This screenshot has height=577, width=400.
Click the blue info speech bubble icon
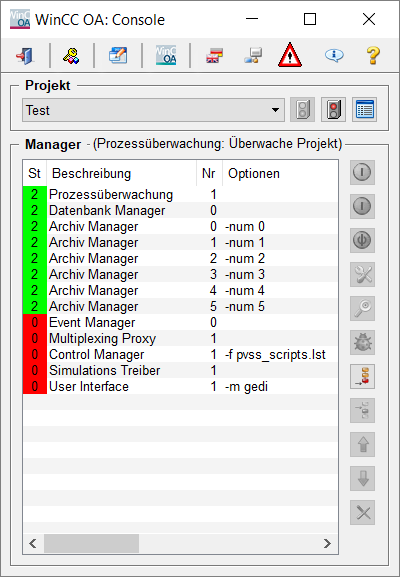(334, 56)
